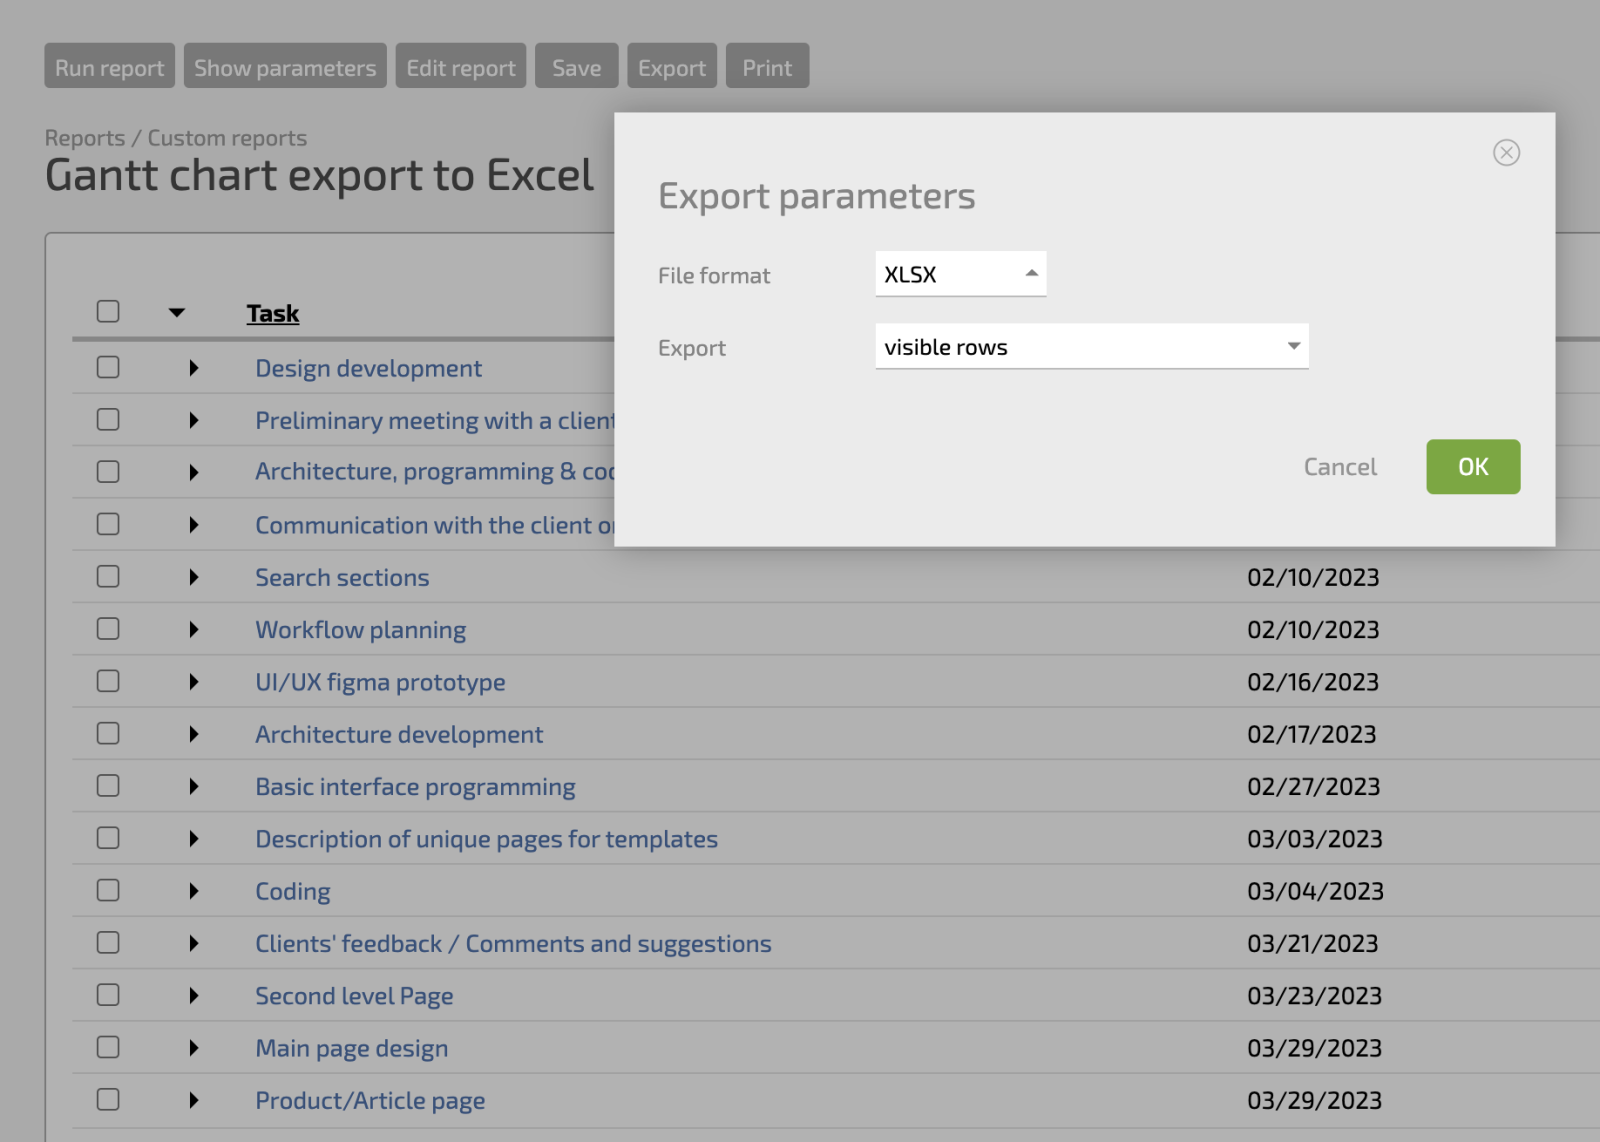Expand the Design development task
Viewport: 1600px width, 1142px height.
coord(194,367)
